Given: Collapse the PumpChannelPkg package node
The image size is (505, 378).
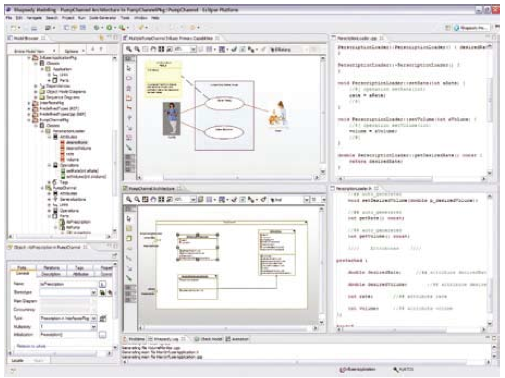Looking at the screenshot, I should 29,120.
